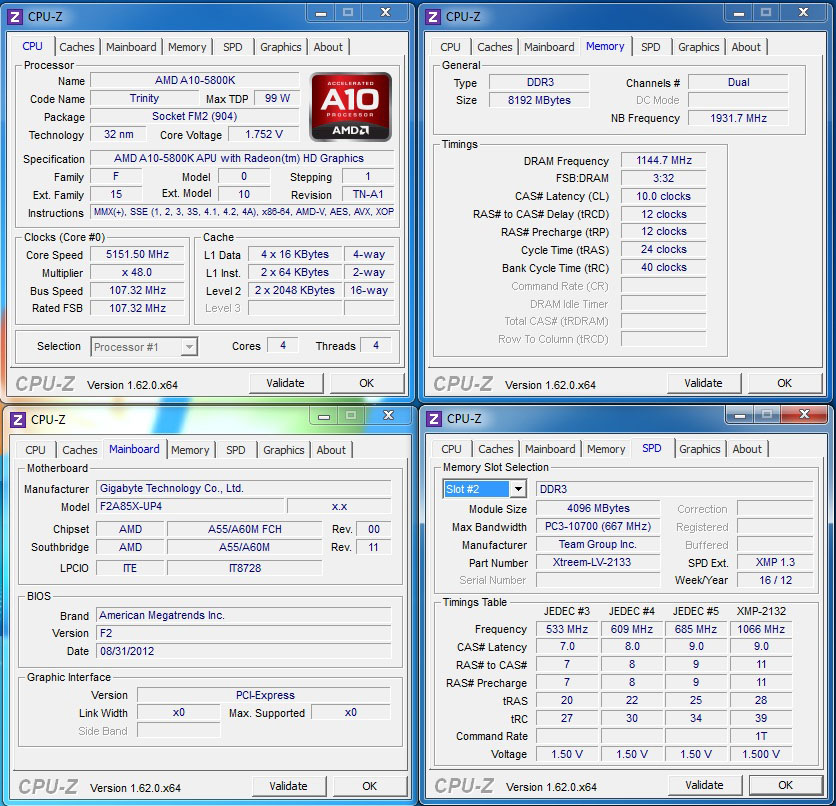Click the CPU-Z logo icon in top-left window title bar
Screen dimensions: 836x806
(x=15, y=17)
